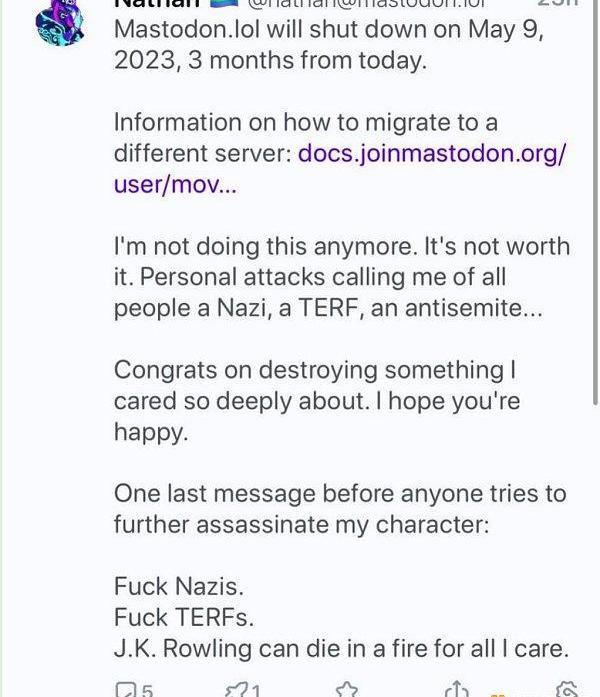Screen dimensions: 600x697
Task: Click the reply count number 5
Action: (147, 690)
